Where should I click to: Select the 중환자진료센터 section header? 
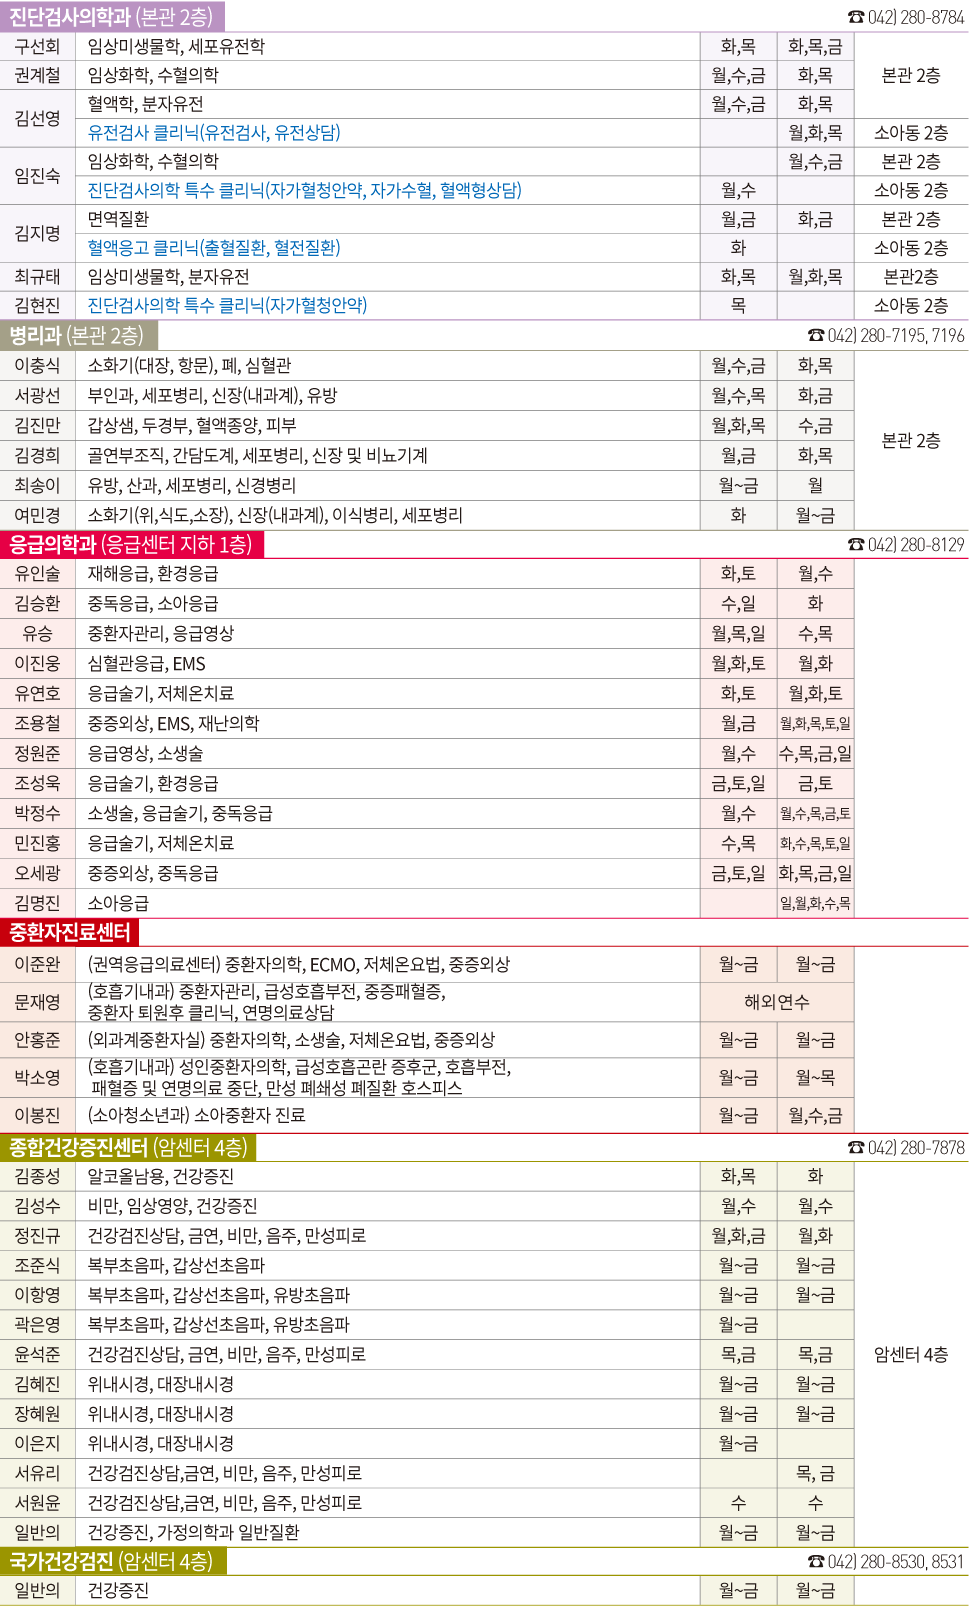coord(70,933)
